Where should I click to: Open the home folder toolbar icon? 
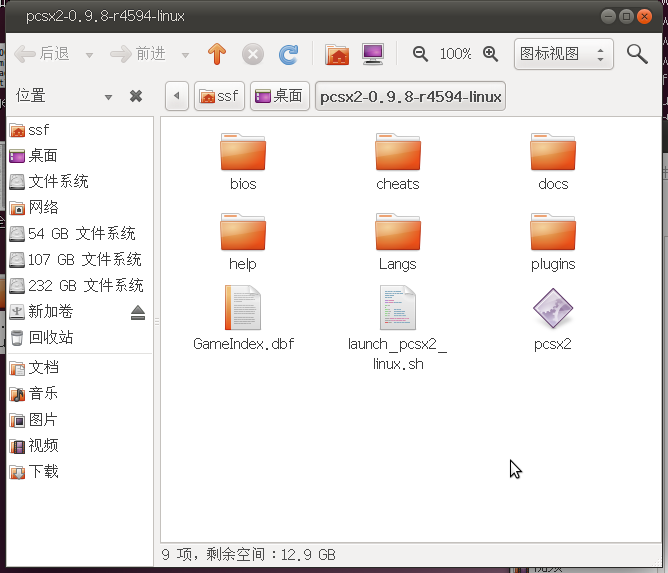click(337, 55)
